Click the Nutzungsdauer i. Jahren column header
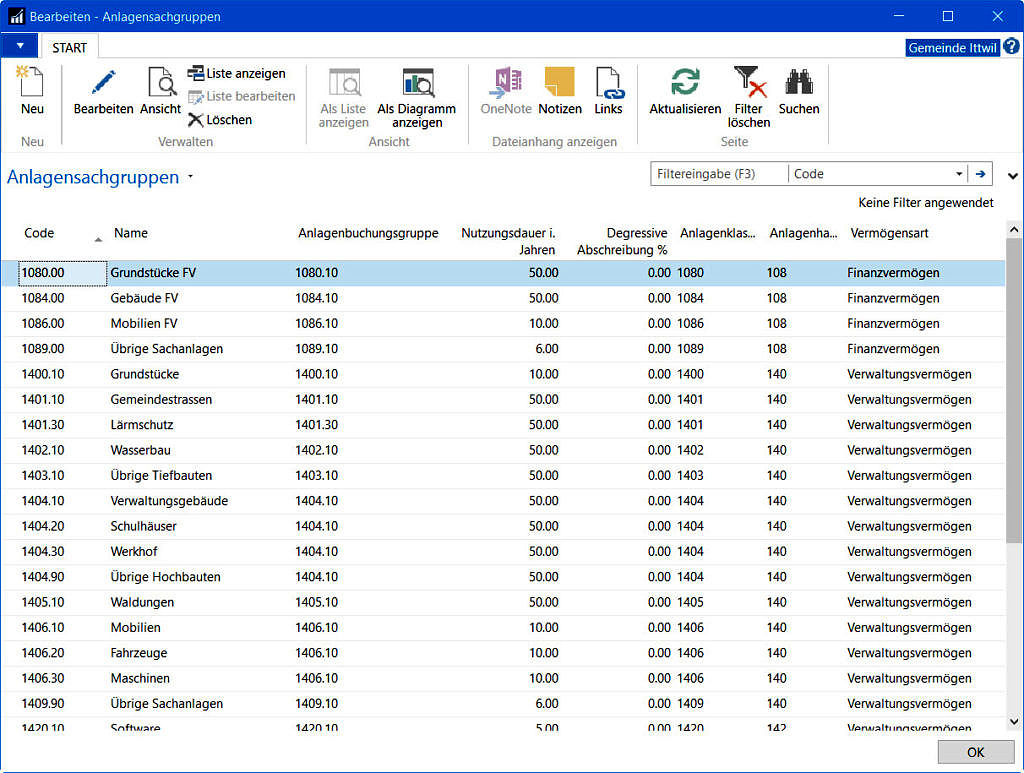 508,241
